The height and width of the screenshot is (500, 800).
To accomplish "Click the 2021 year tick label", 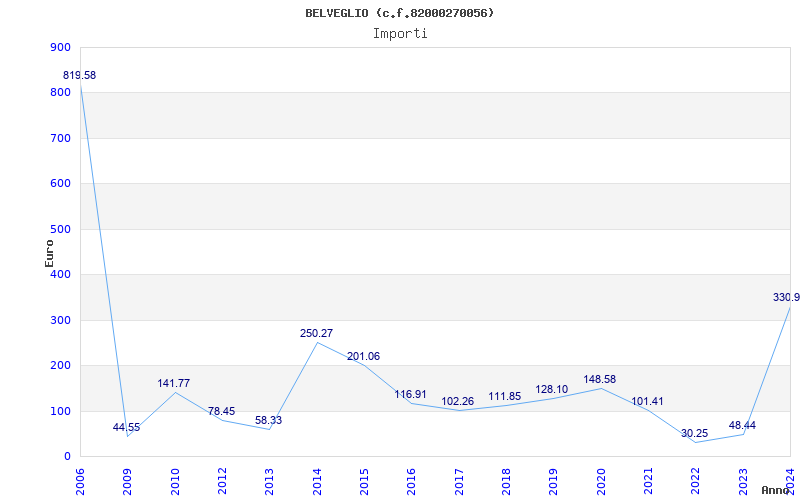I will [x=648, y=482].
